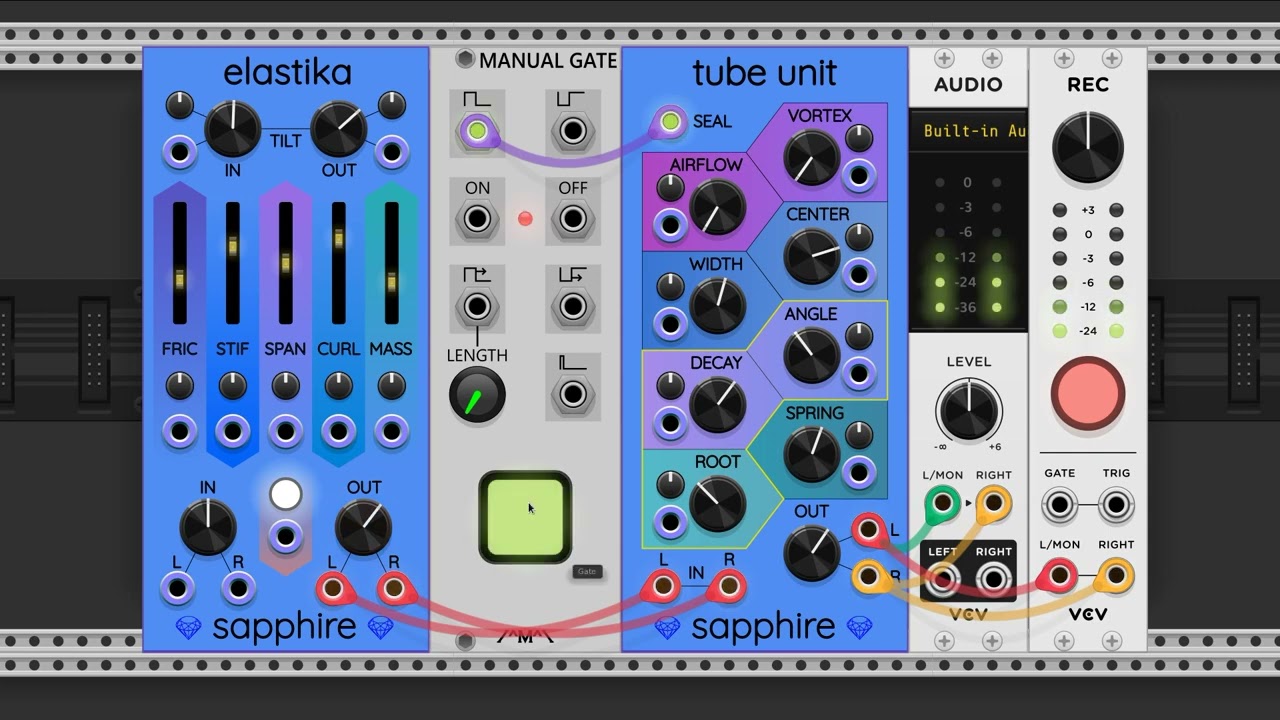1280x720 pixels.
Task: Click the STIF attenuverter small knob
Action: (232, 385)
